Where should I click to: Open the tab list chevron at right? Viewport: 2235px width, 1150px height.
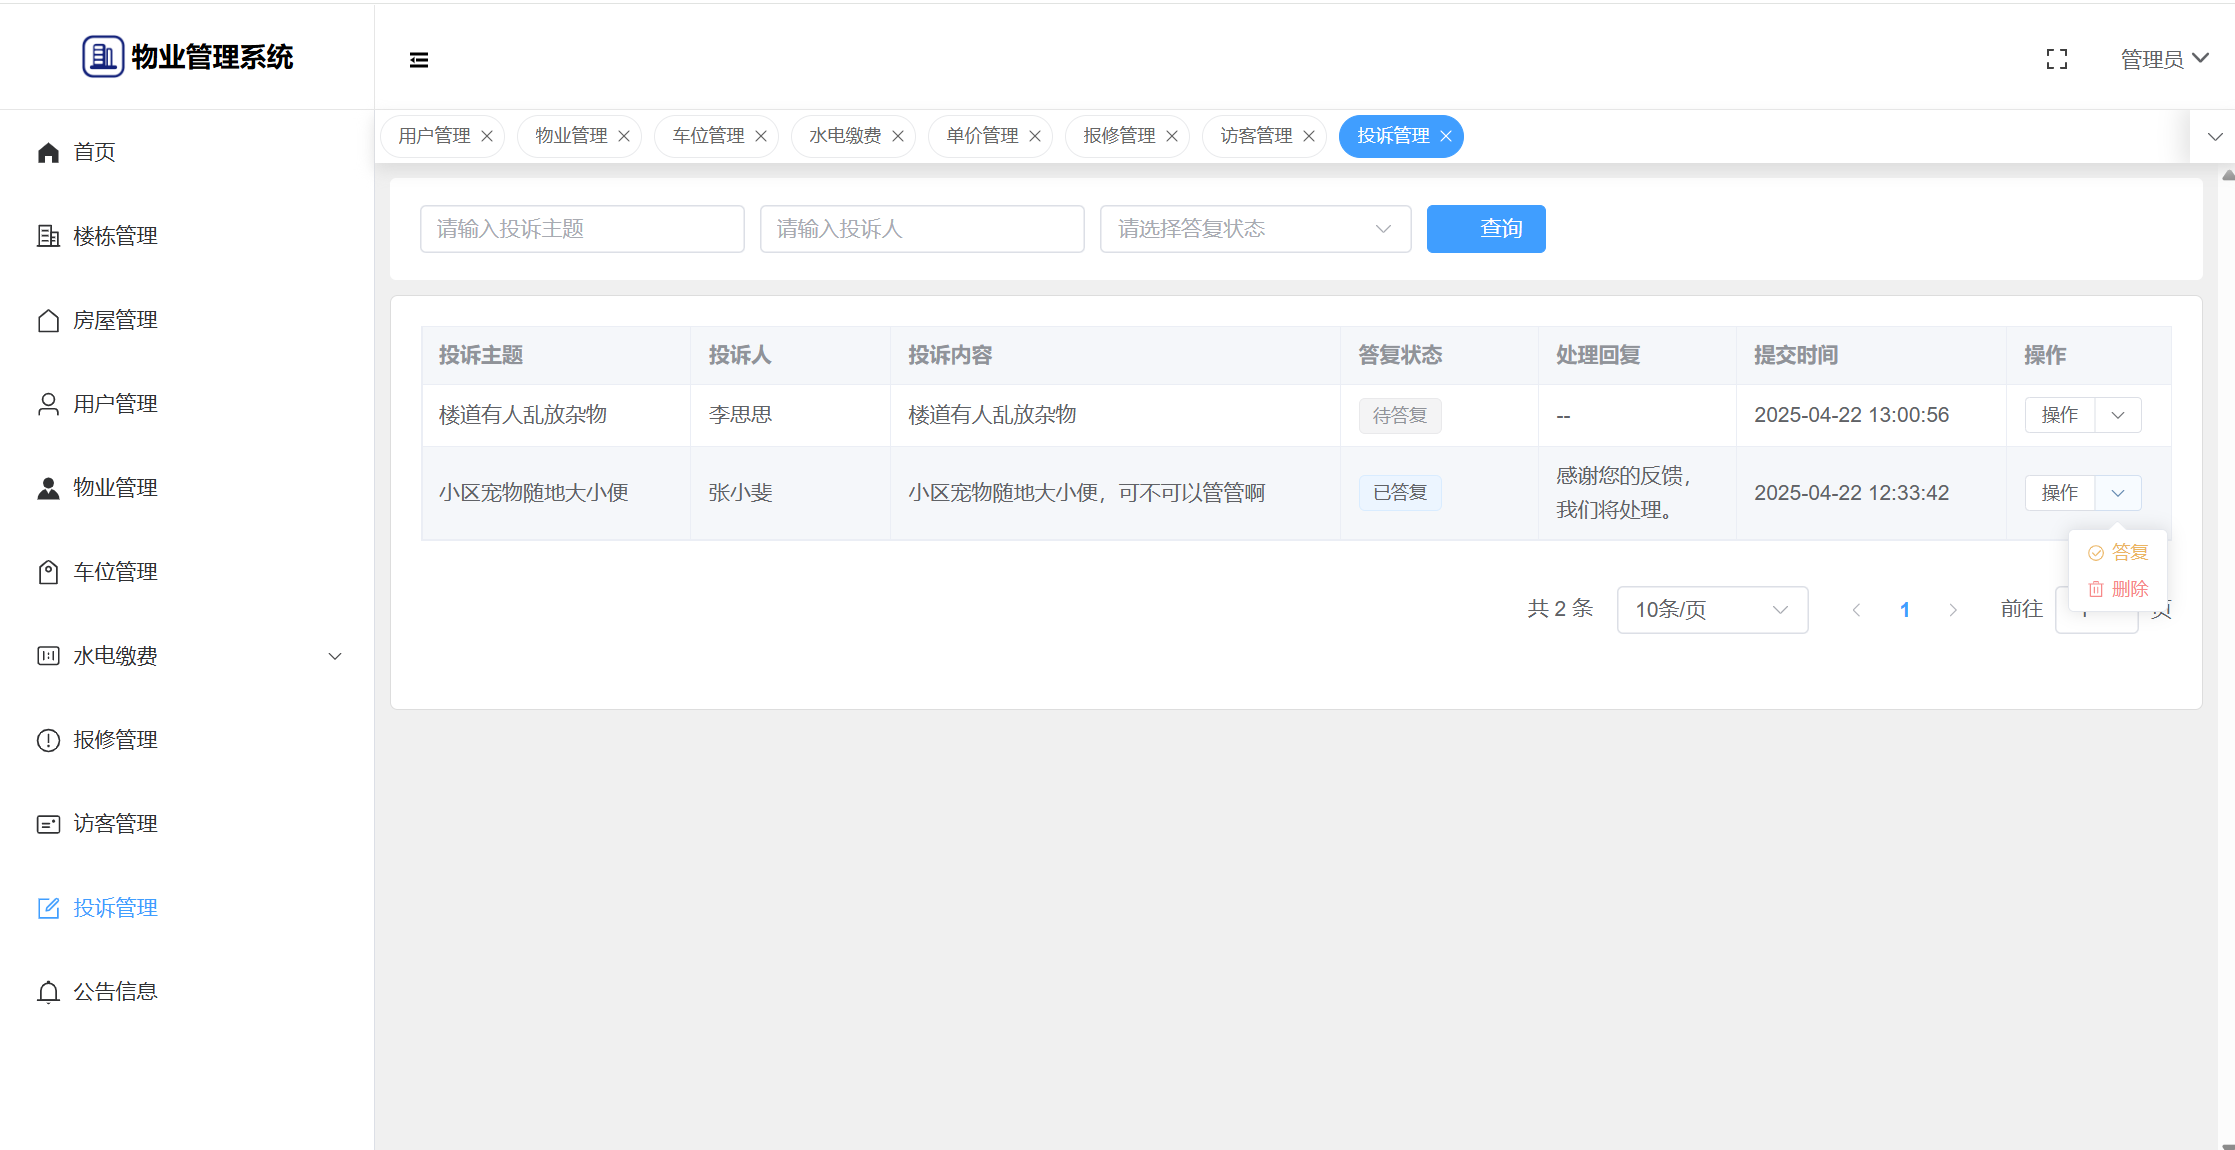2215,137
